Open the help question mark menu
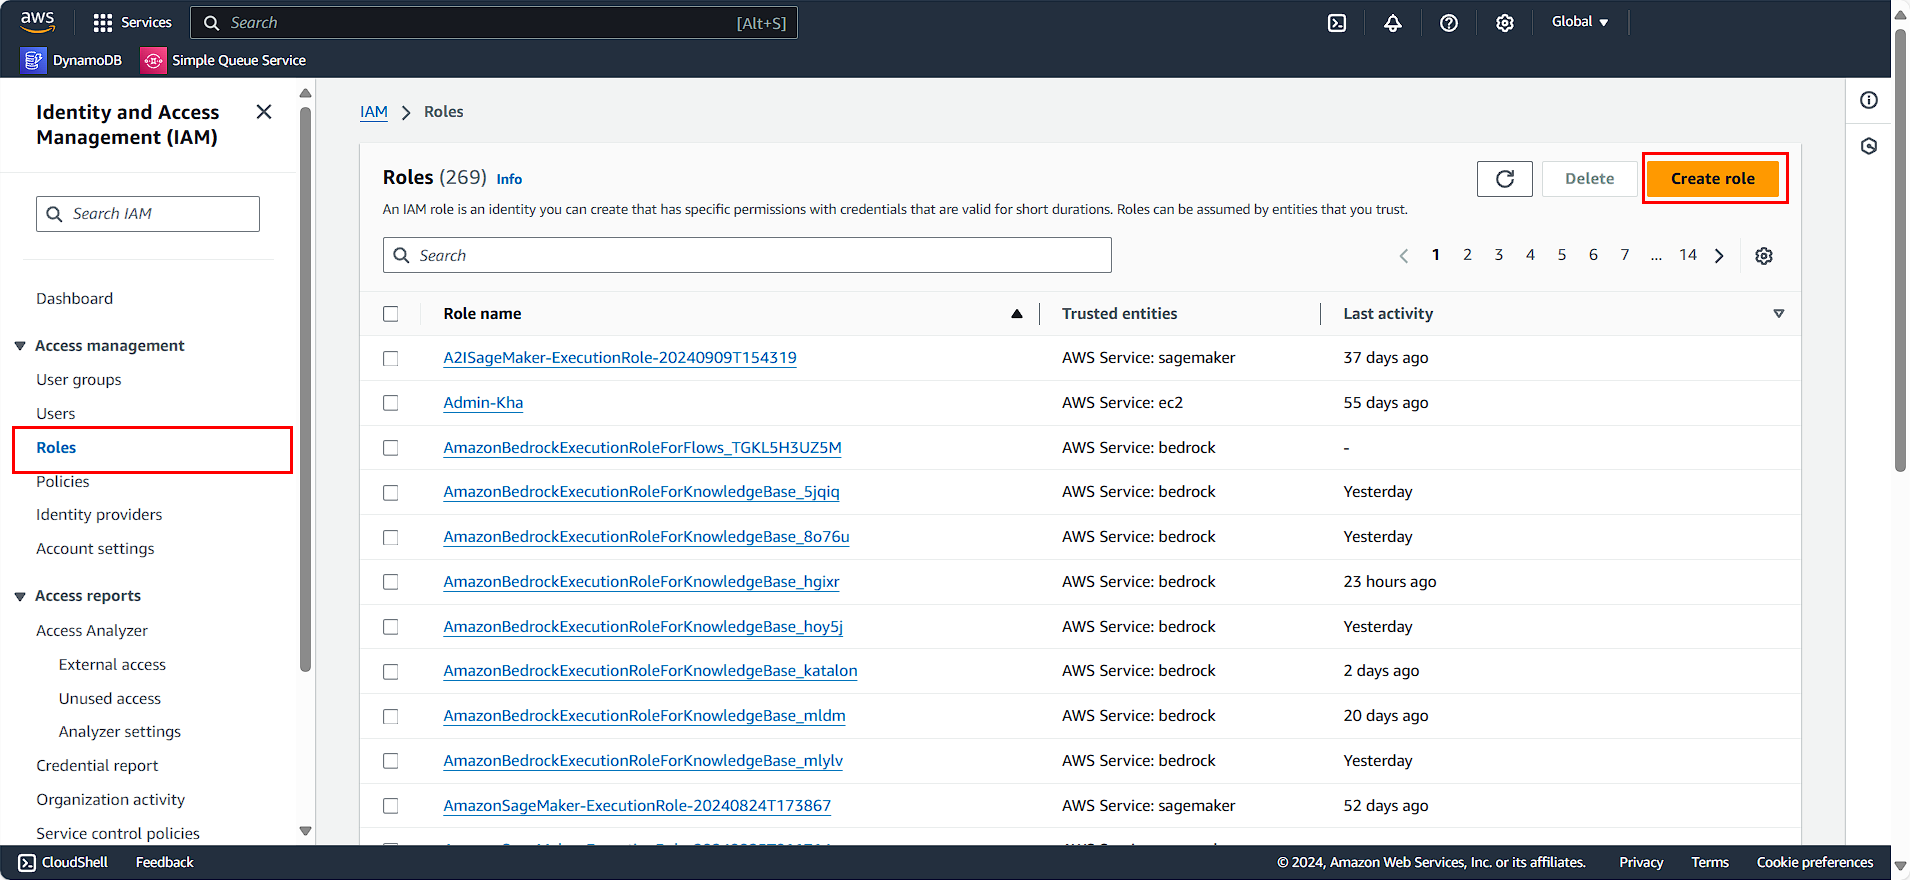 (1449, 23)
